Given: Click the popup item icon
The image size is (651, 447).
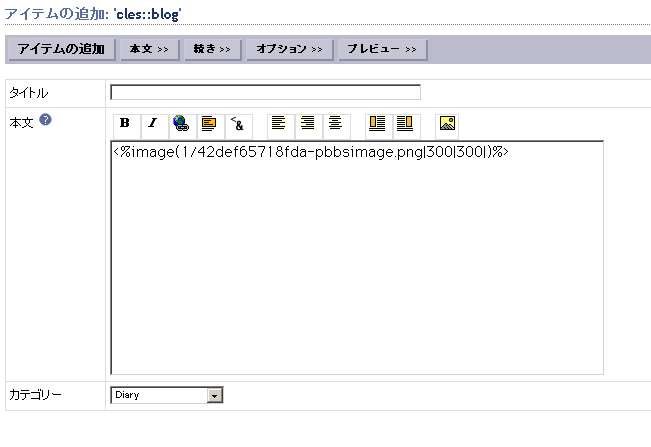Looking at the screenshot, I should (210, 126).
